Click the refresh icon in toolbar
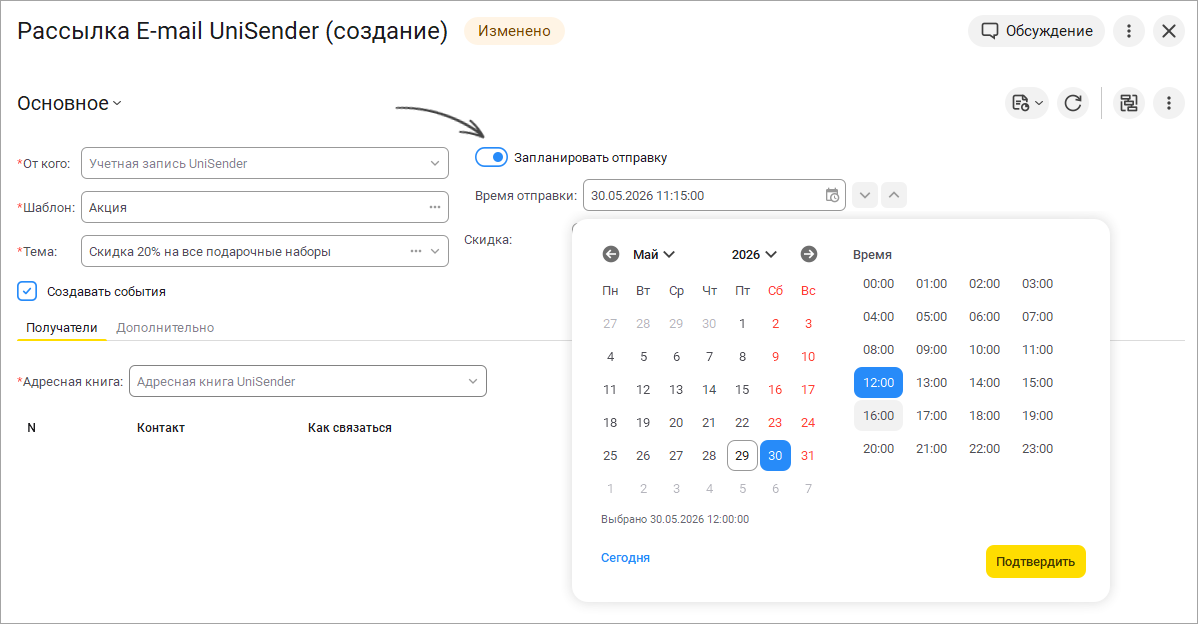 (x=1073, y=103)
